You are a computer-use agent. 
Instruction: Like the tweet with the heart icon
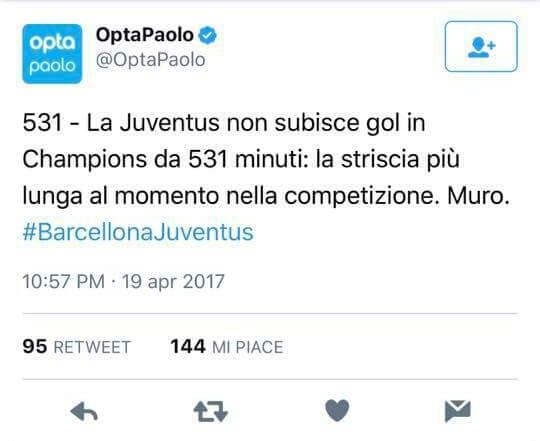click(x=337, y=411)
